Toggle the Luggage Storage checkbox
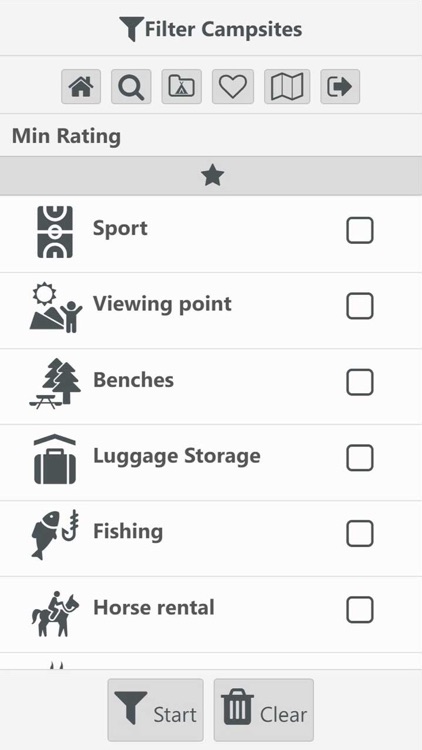Viewport: 422px width, 750px height. (x=360, y=458)
